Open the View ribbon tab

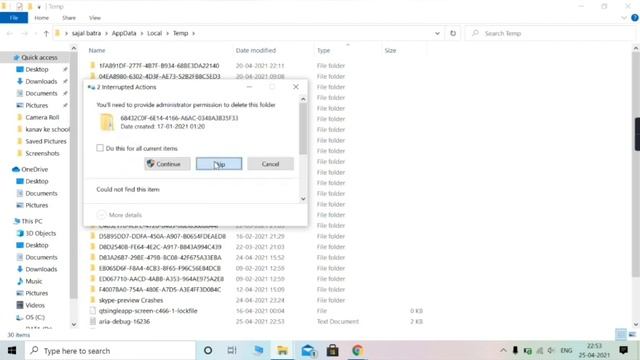click(95, 18)
